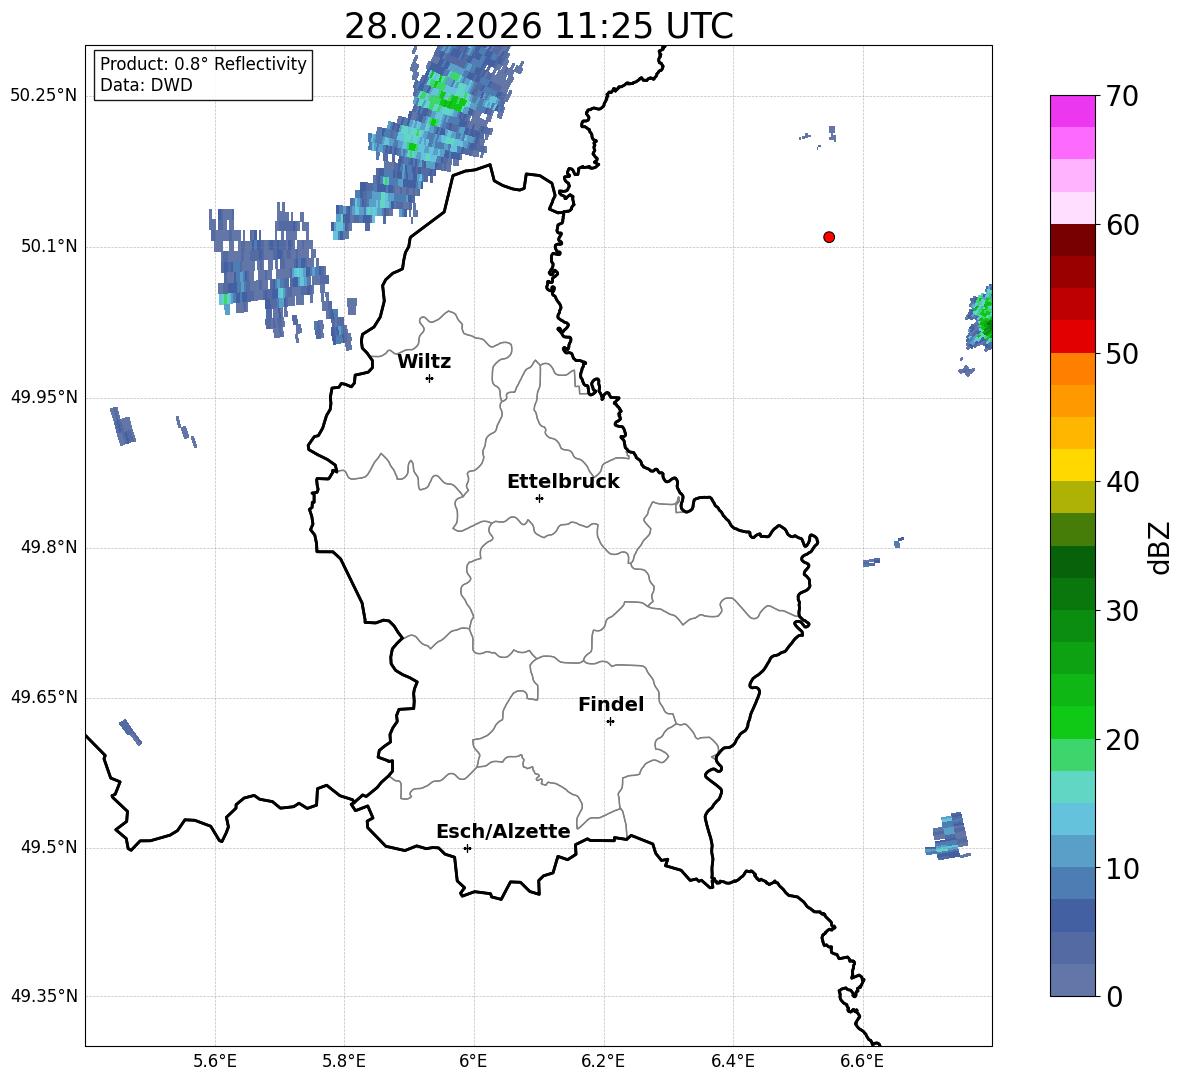1184x1081 pixels.
Task: Select the Esch/Alzette city label
Action: click(503, 831)
